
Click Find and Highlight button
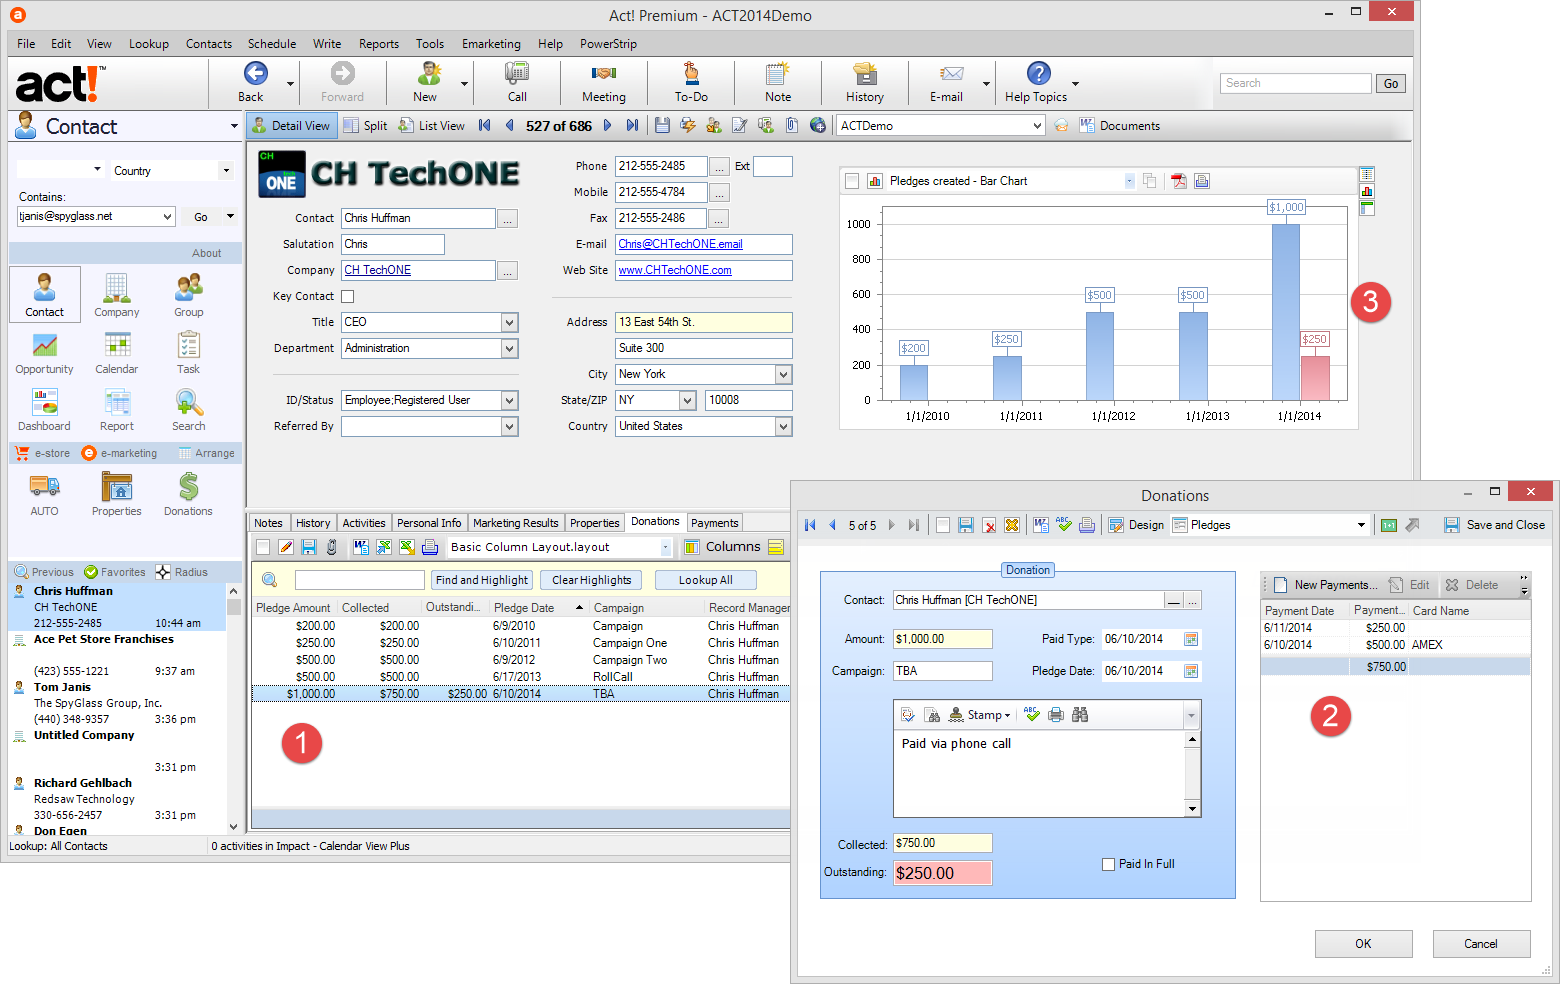482,580
